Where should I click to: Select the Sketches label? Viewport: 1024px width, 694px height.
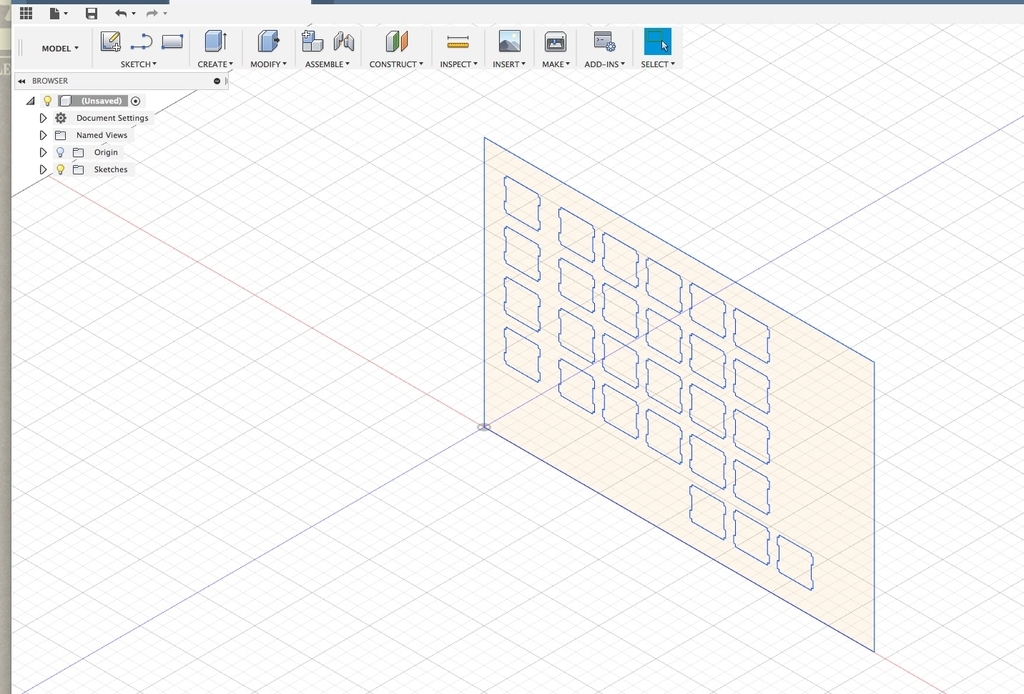[x=110, y=169]
